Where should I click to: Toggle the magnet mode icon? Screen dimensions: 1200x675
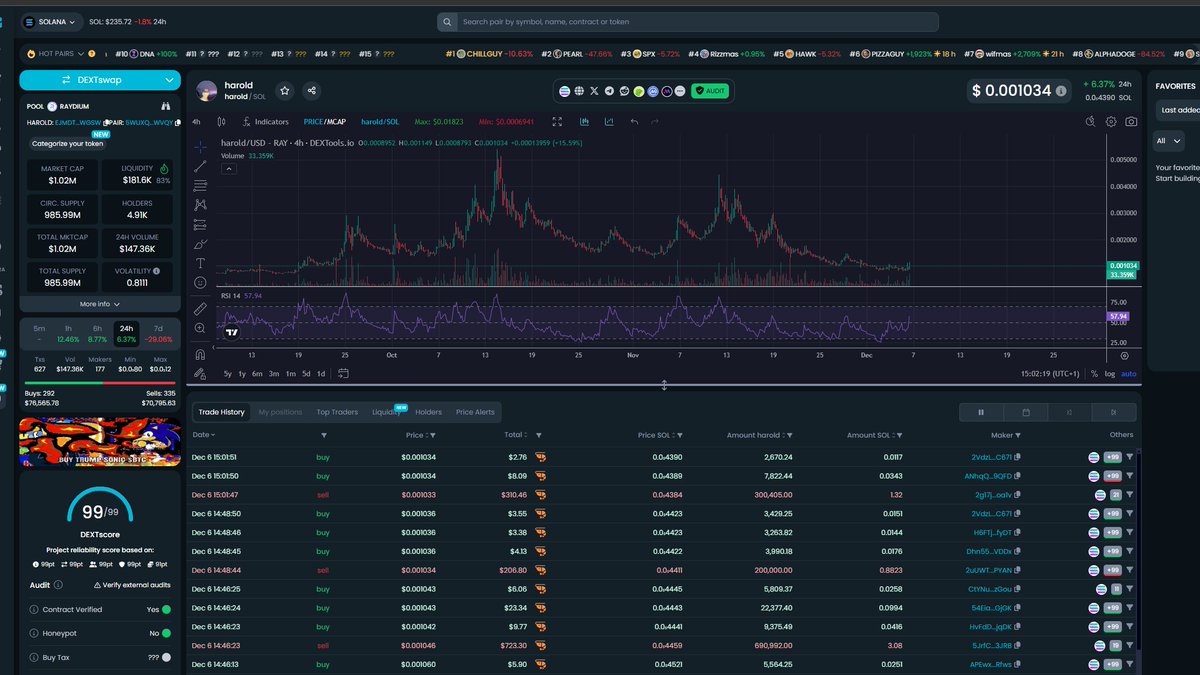(x=200, y=354)
